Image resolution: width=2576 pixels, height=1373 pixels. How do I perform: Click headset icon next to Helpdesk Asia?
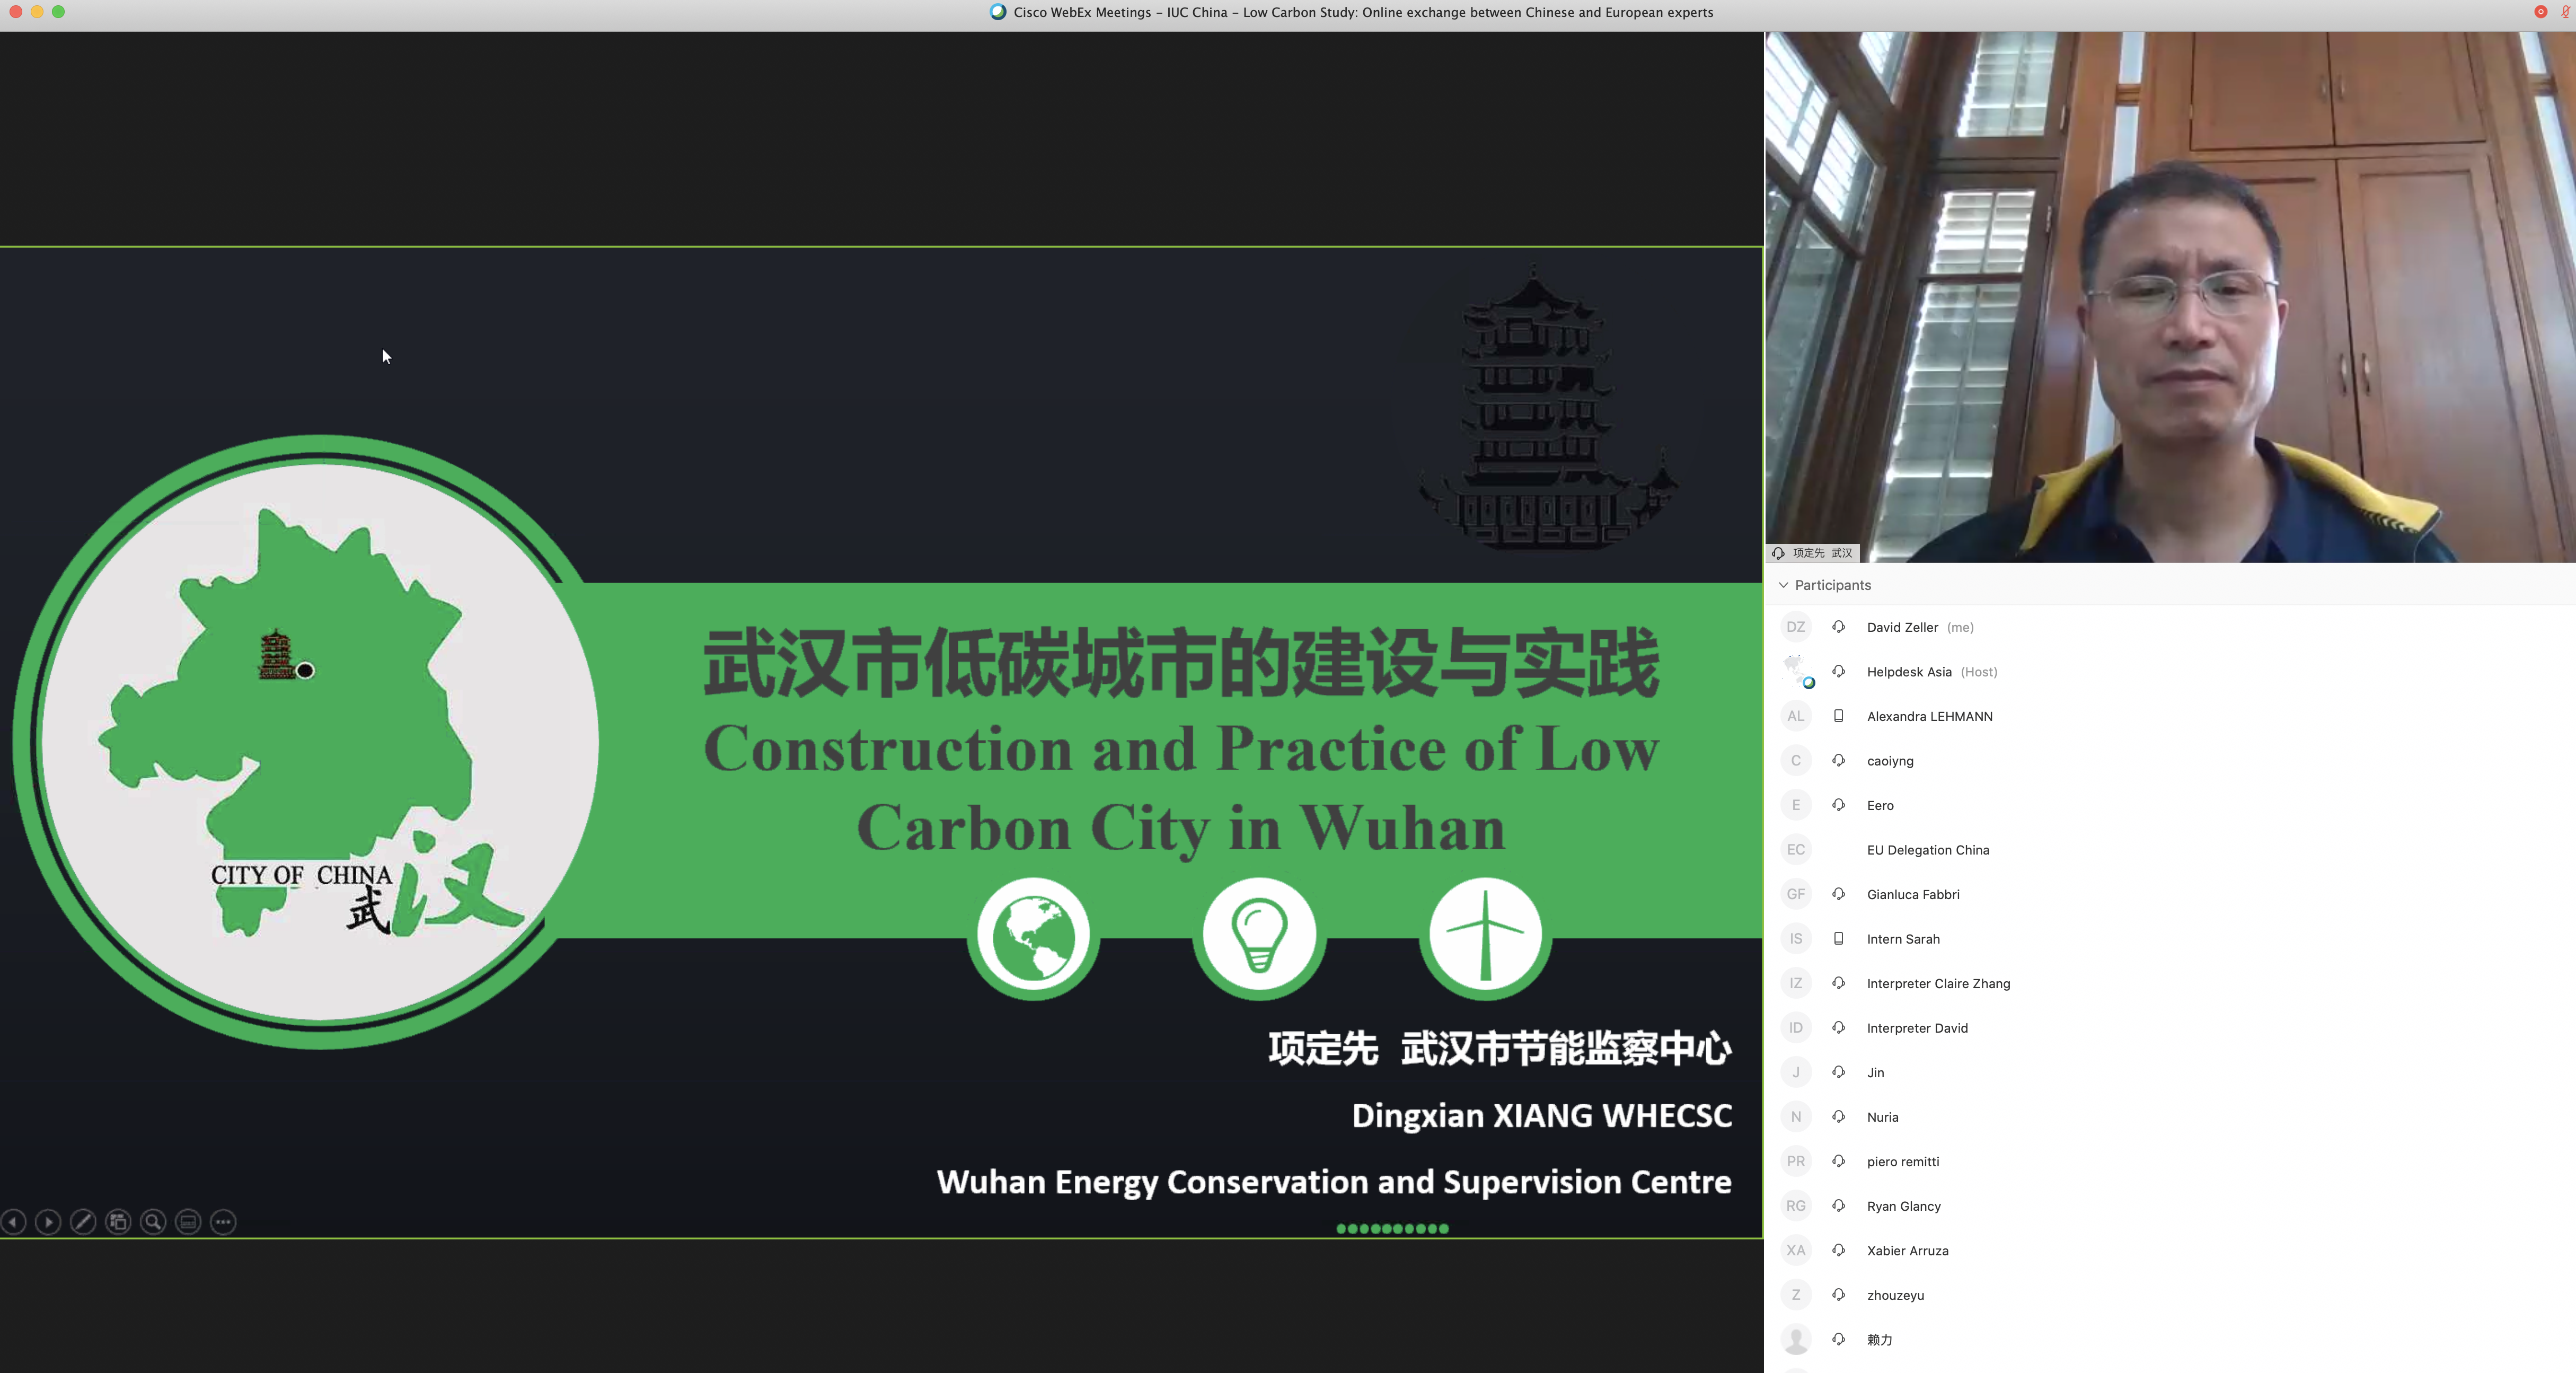1838,671
